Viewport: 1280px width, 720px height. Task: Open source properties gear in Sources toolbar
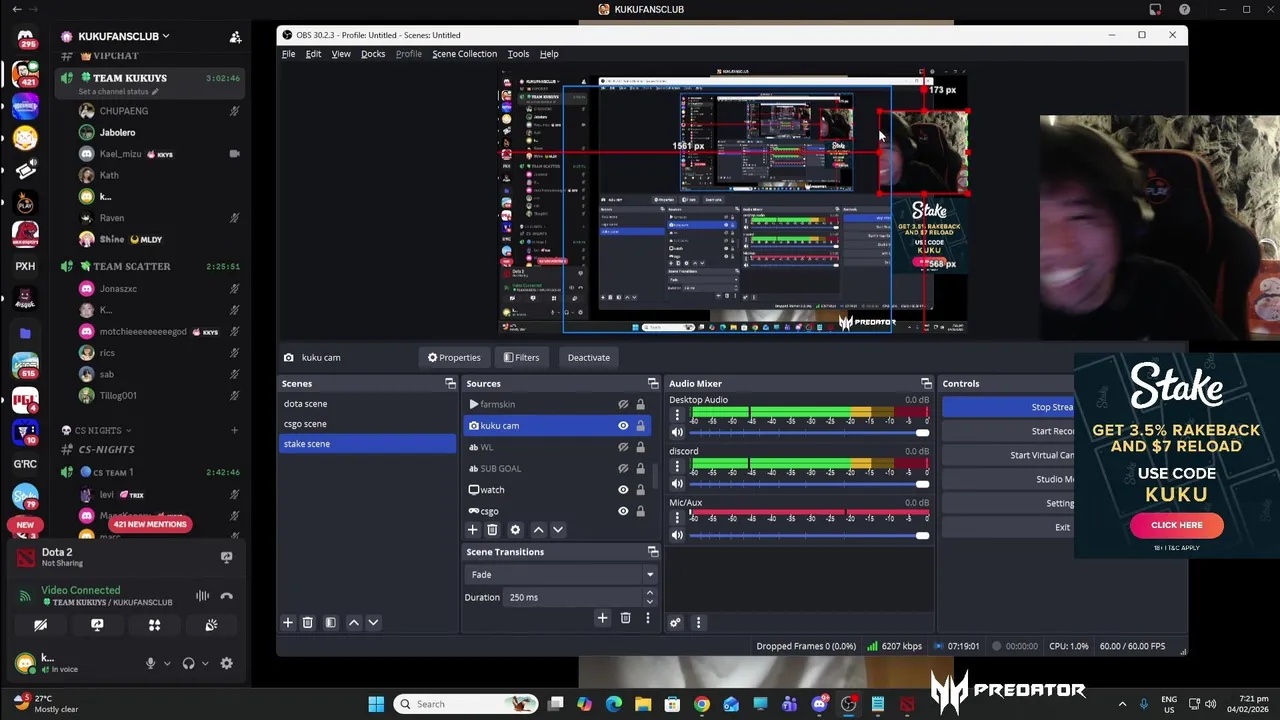(x=515, y=530)
